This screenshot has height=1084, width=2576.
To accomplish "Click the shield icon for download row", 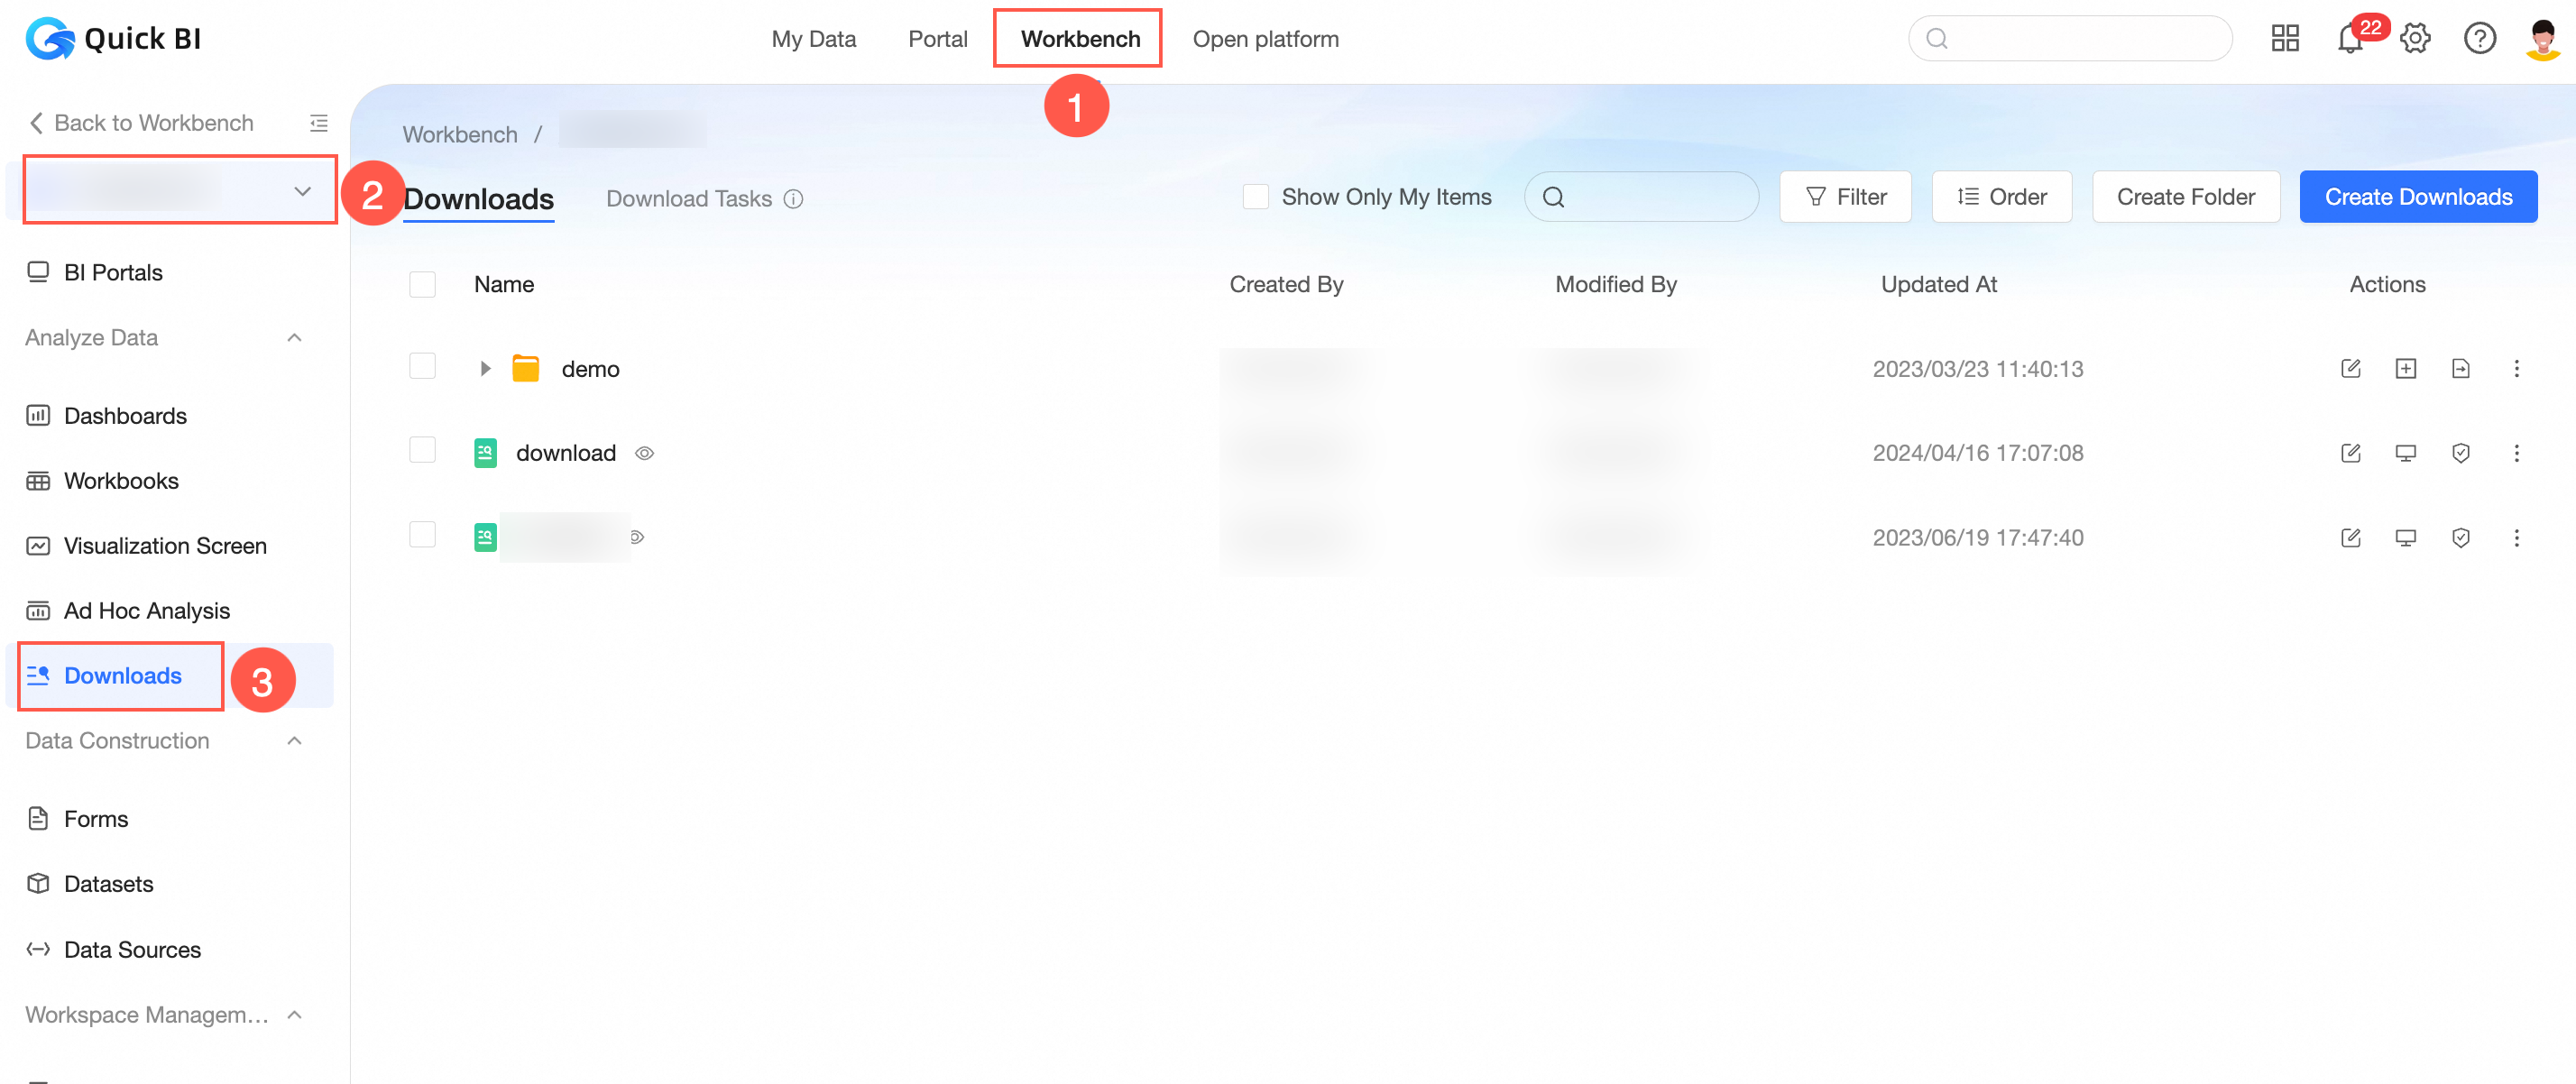I will [x=2460, y=453].
